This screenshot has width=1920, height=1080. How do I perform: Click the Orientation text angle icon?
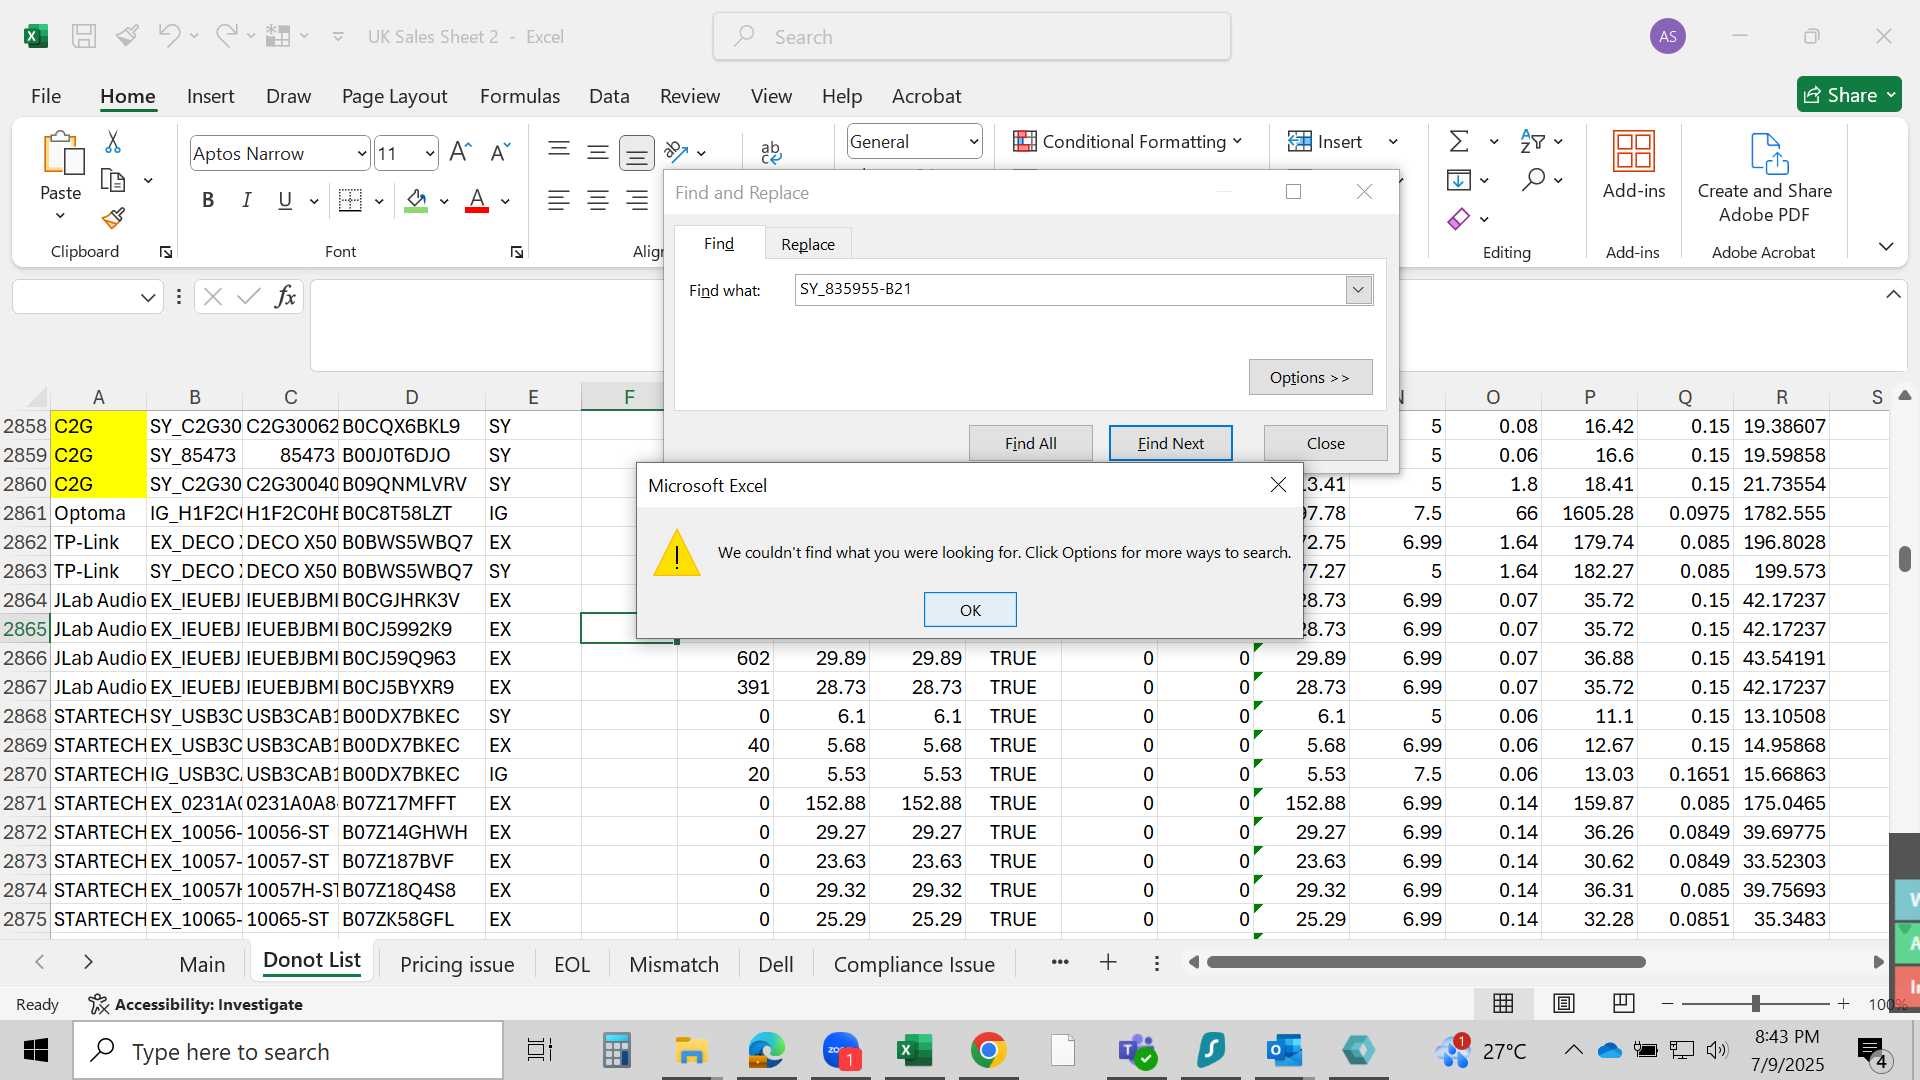coord(677,152)
